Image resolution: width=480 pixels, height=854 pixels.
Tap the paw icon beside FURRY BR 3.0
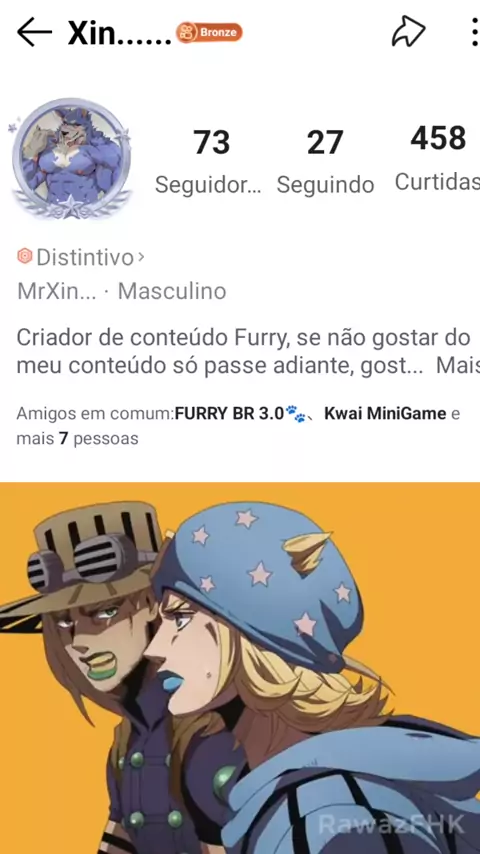(296, 414)
